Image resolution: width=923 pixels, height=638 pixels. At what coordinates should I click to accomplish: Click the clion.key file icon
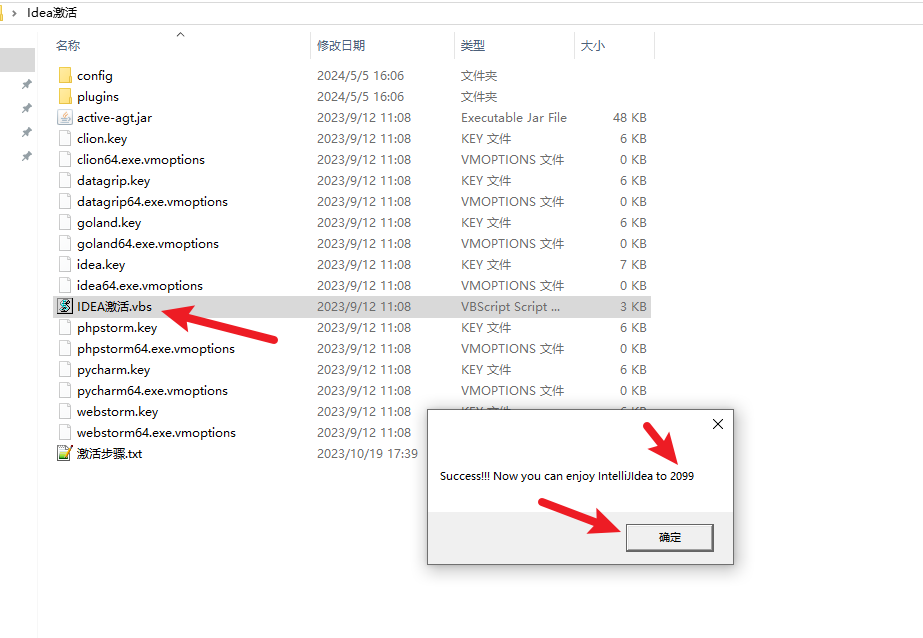pos(65,138)
